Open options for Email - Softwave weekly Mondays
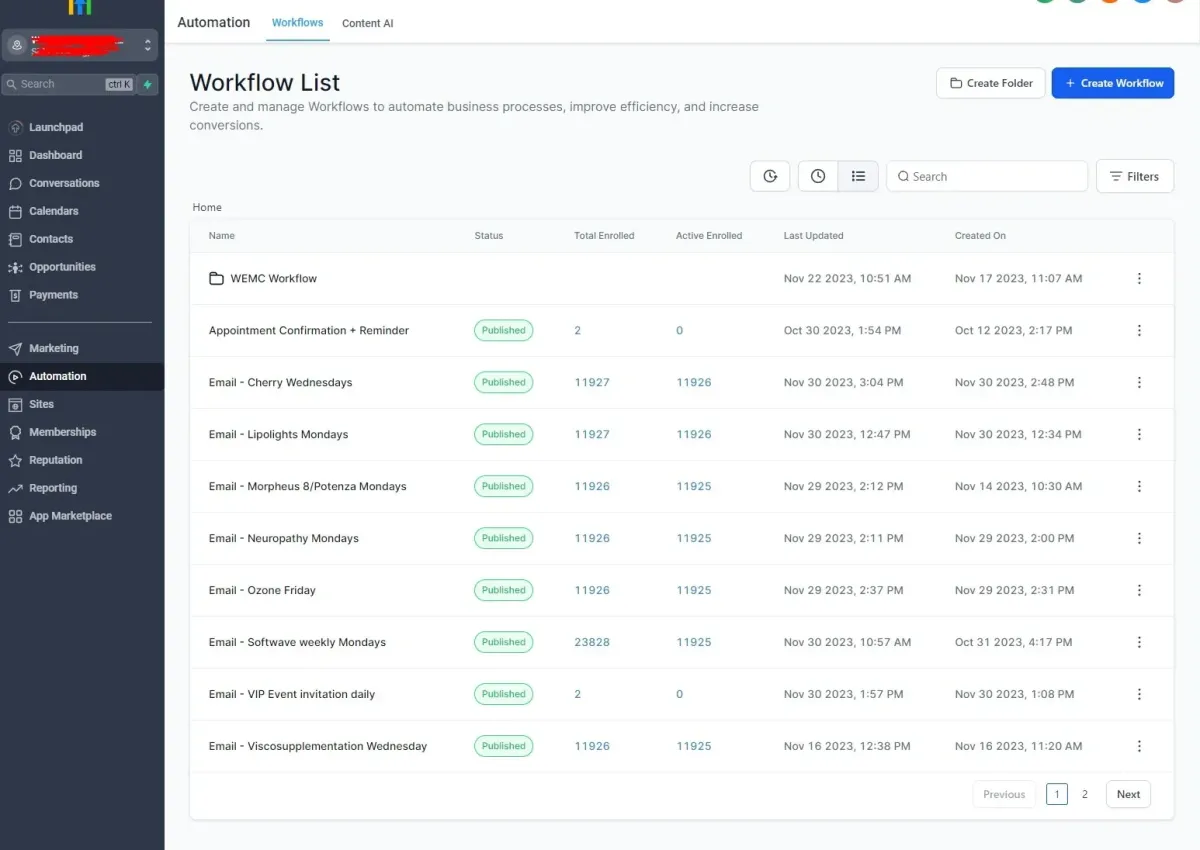 1139,642
